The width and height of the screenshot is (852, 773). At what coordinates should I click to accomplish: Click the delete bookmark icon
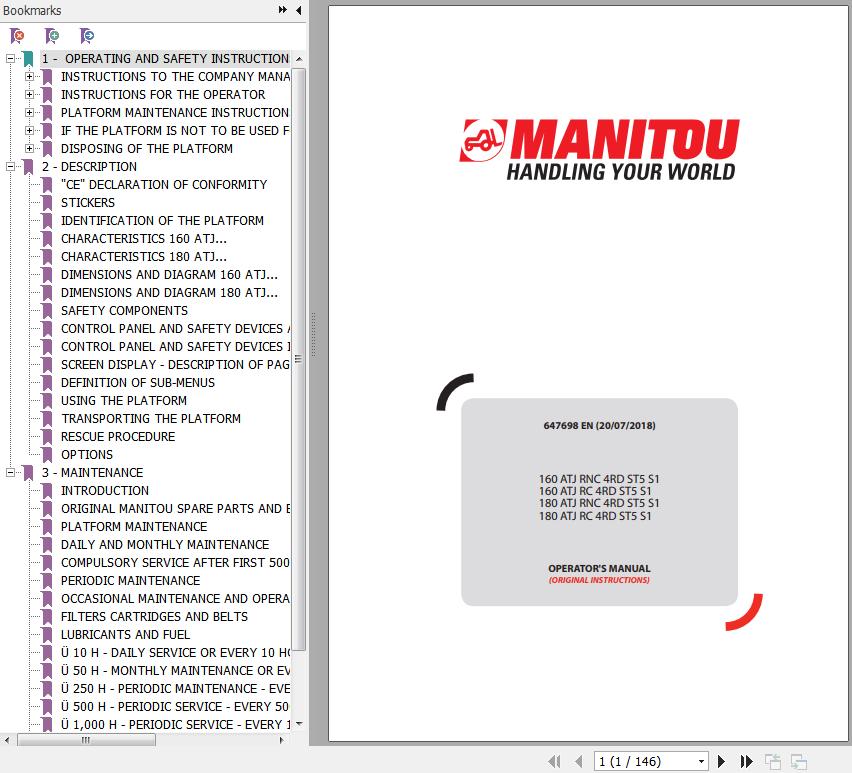pos(17,36)
